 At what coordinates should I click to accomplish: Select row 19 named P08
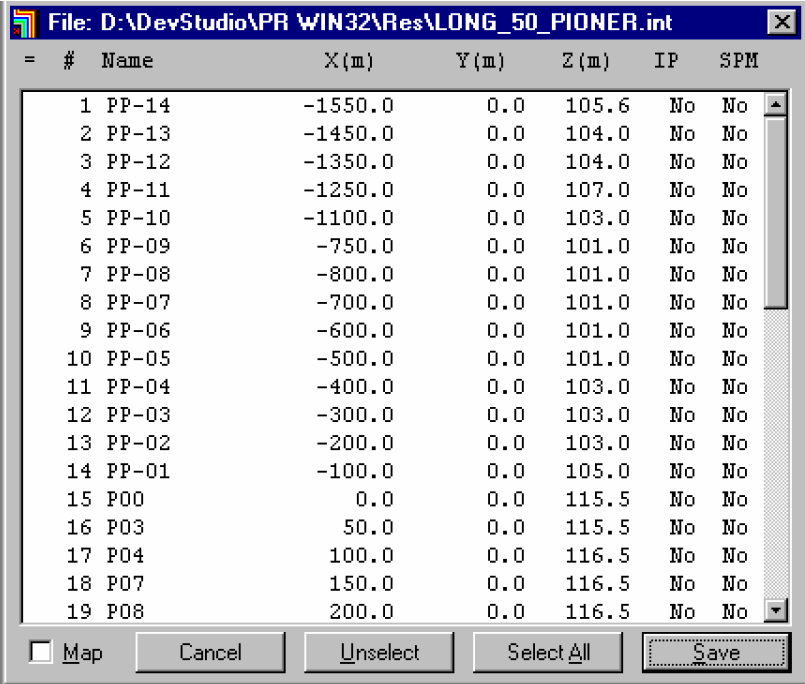coord(393,611)
